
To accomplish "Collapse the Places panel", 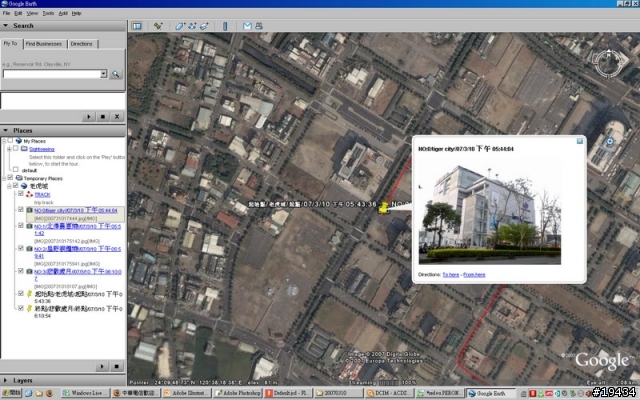I will click(x=6, y=130).
